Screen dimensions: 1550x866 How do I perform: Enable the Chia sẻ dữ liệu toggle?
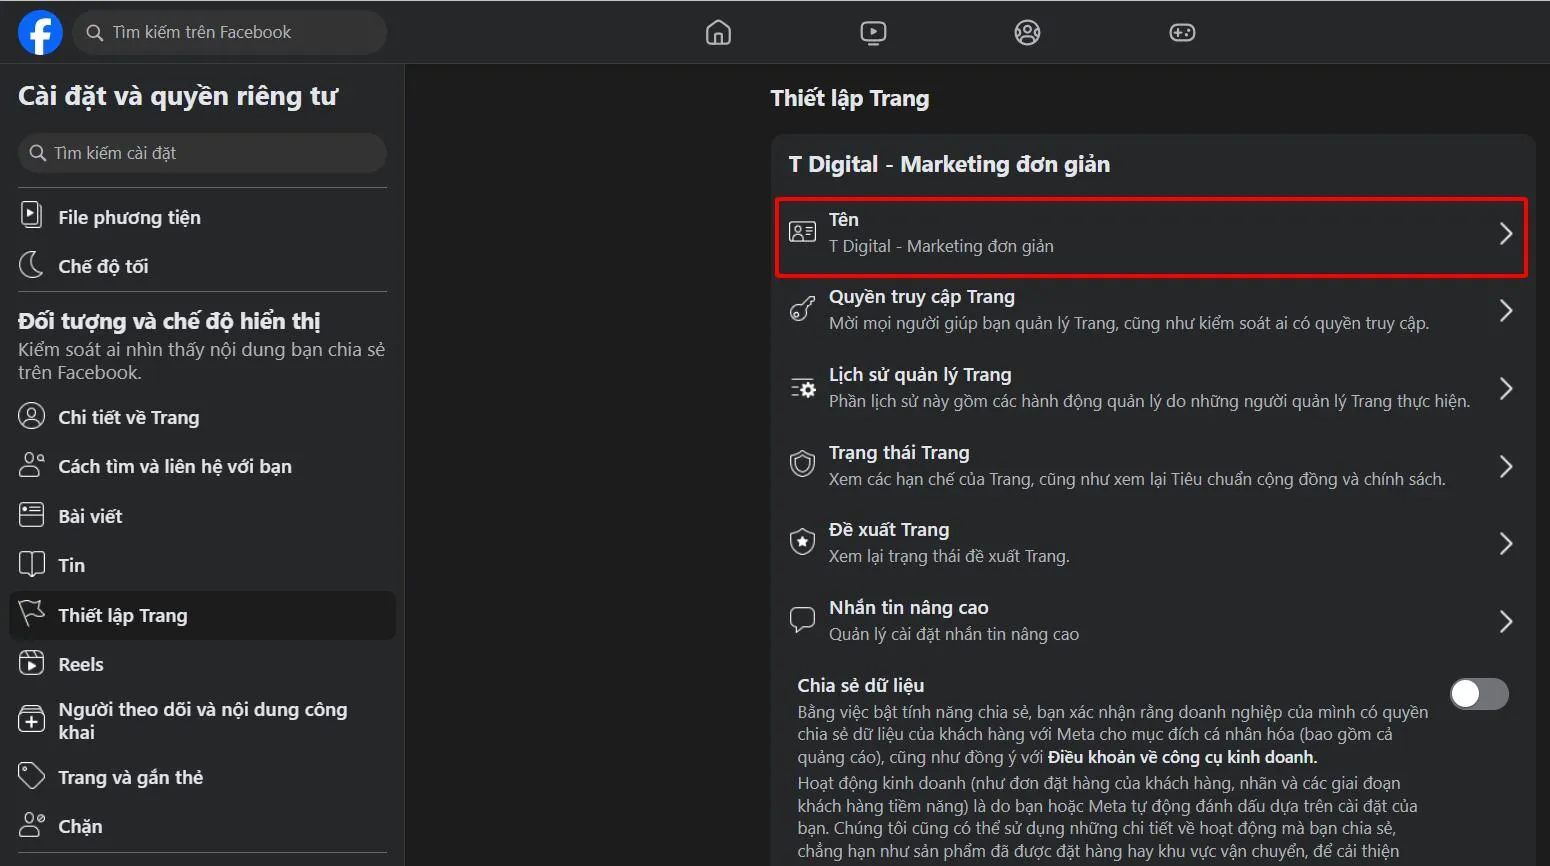point(1479,693)
